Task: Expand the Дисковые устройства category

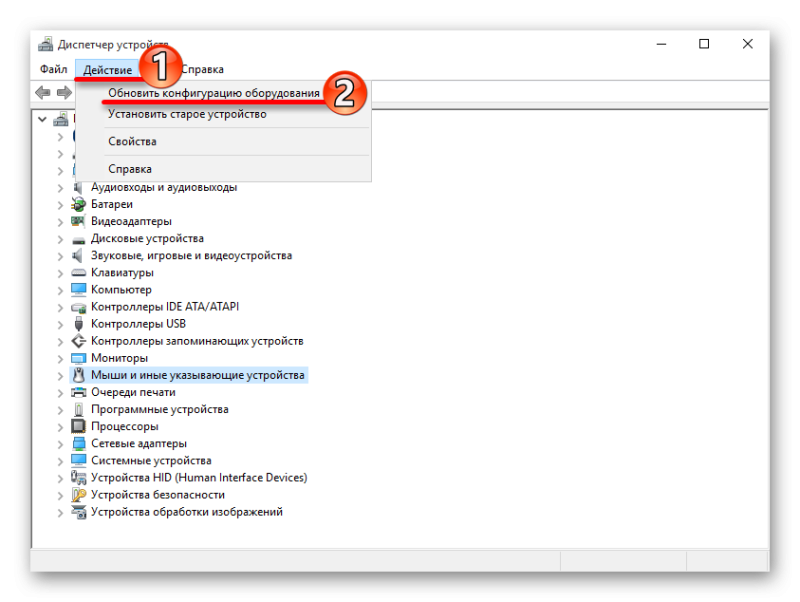Action: 60,240
